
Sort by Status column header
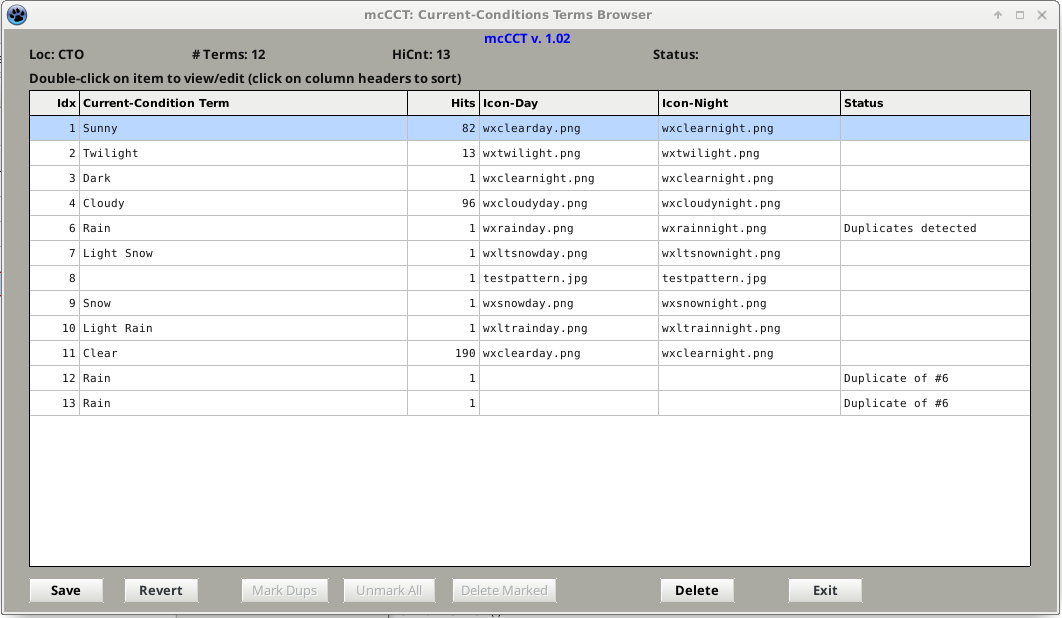(x=934, y=103)
